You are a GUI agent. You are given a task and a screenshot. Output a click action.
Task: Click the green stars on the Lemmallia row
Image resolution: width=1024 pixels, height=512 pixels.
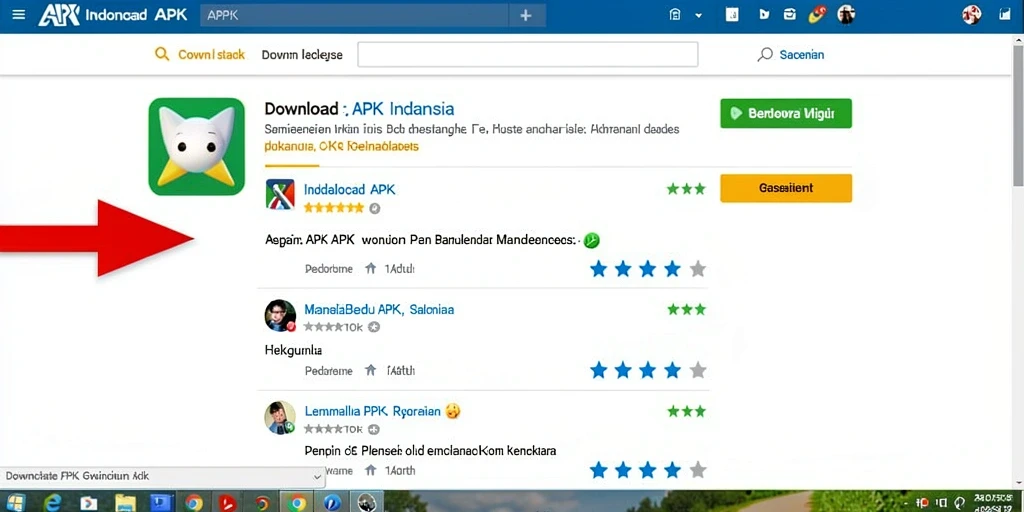pos(686,411)
